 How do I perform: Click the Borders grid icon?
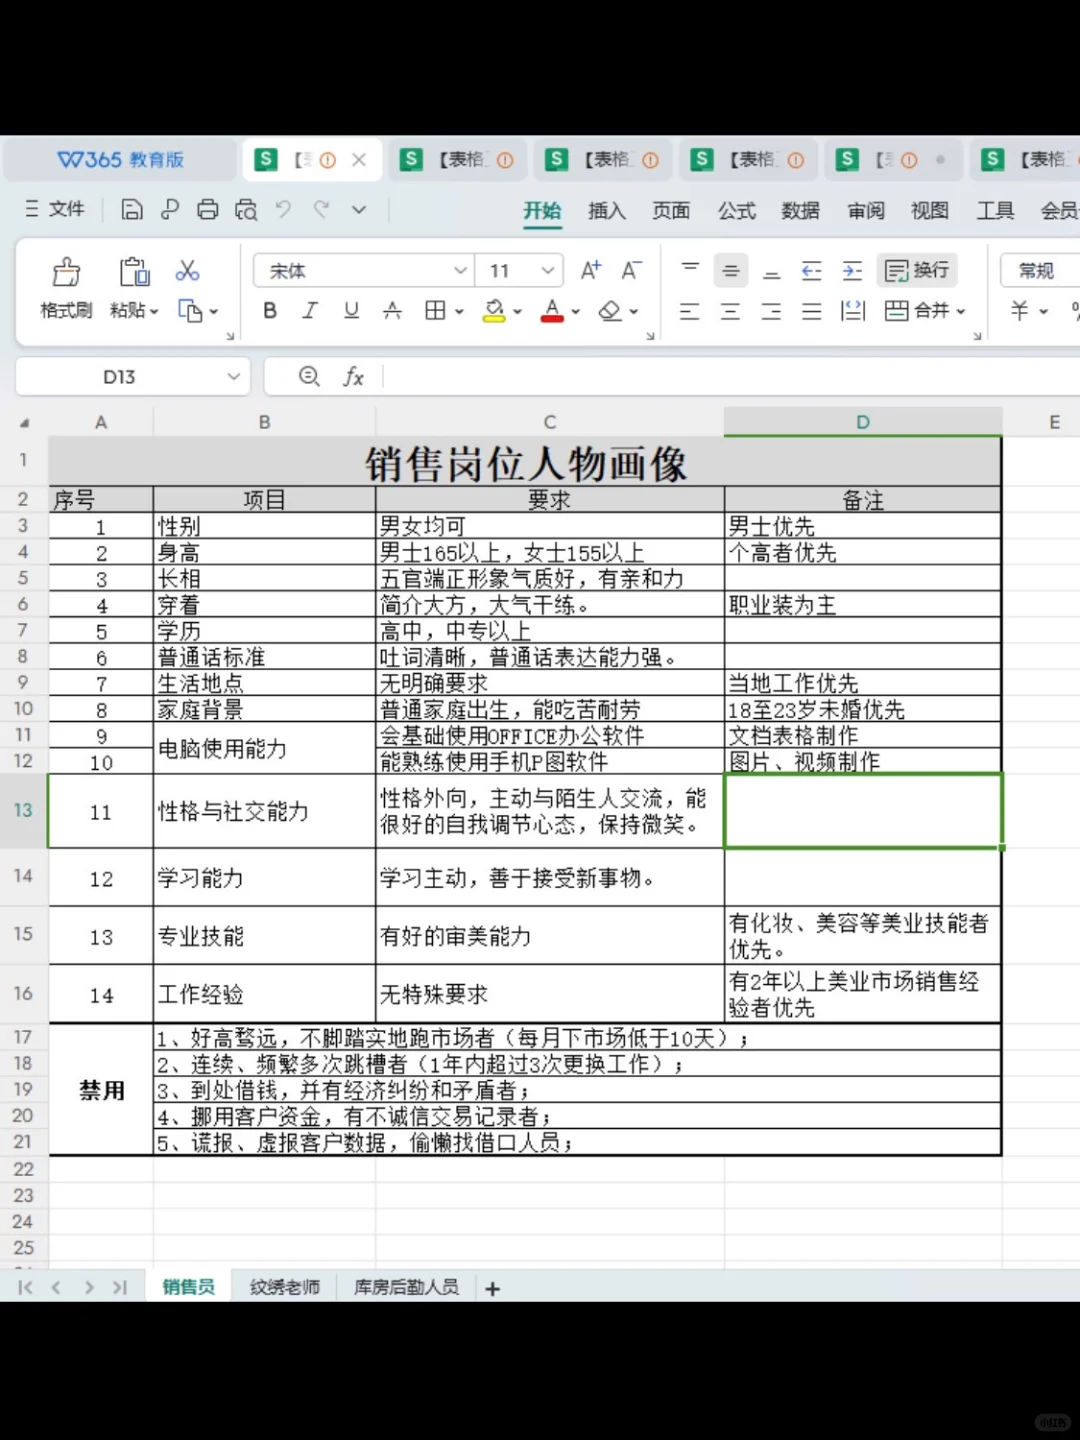tap(435, 311)
